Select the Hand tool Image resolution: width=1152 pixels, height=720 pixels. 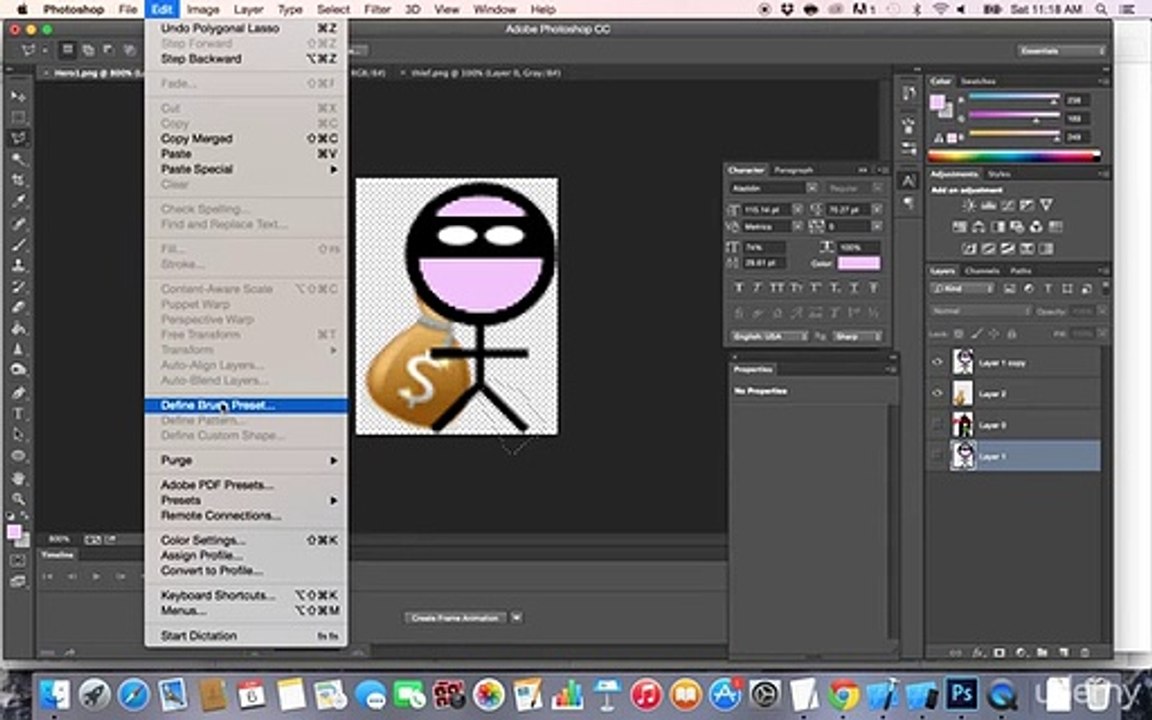[x=18, y=478]
